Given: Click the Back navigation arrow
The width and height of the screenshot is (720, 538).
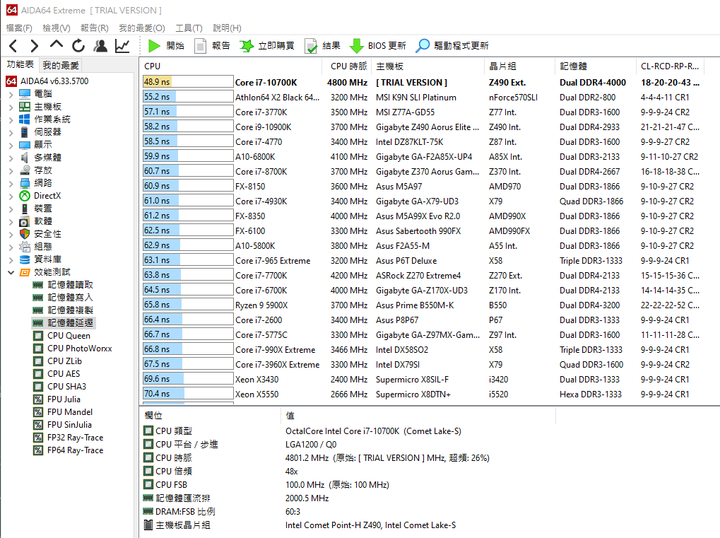Looking at the screenshot, I should coord(13,46).
